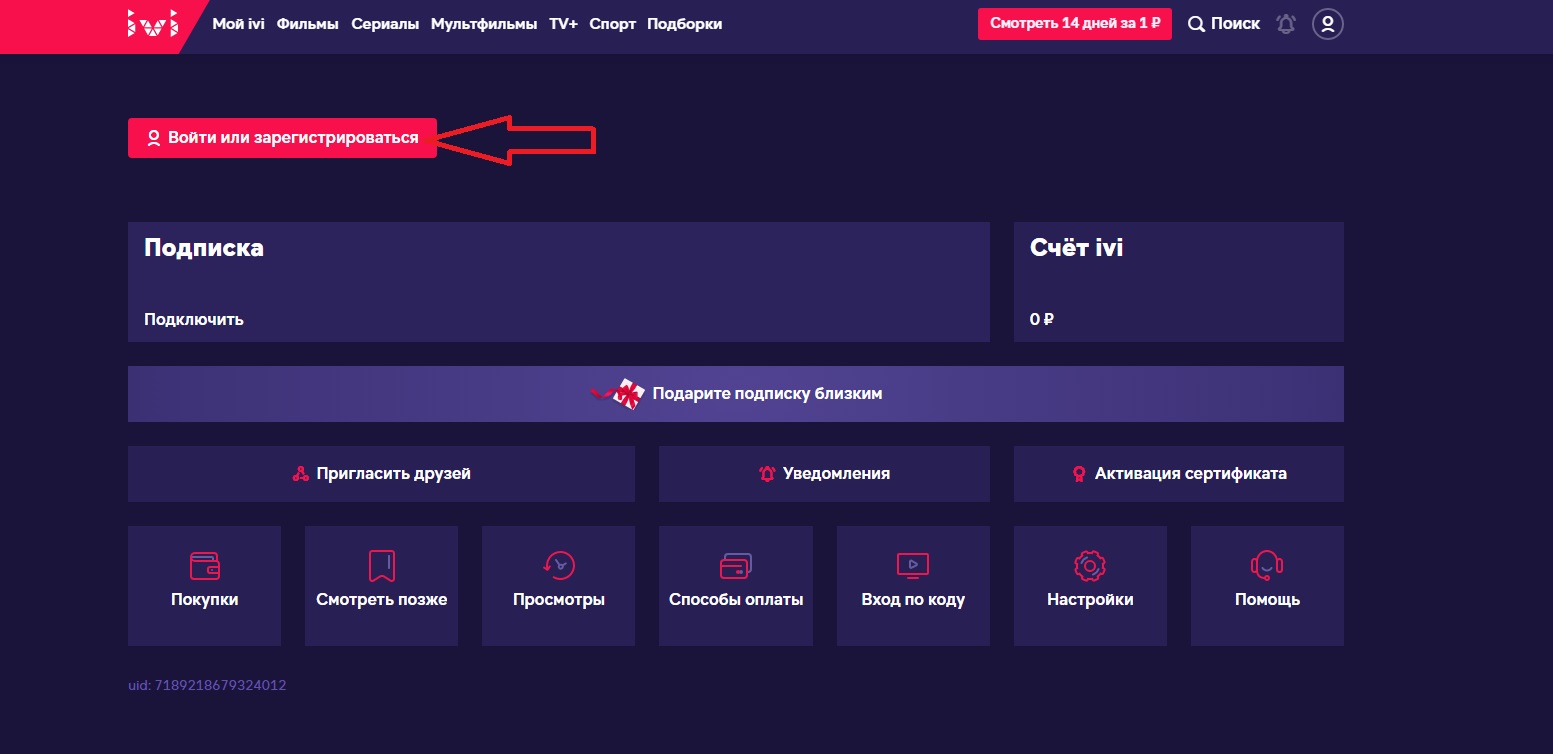1553x754 pixels.
Task: Open the Фильмы menu item
Action: tap(308, 24)
